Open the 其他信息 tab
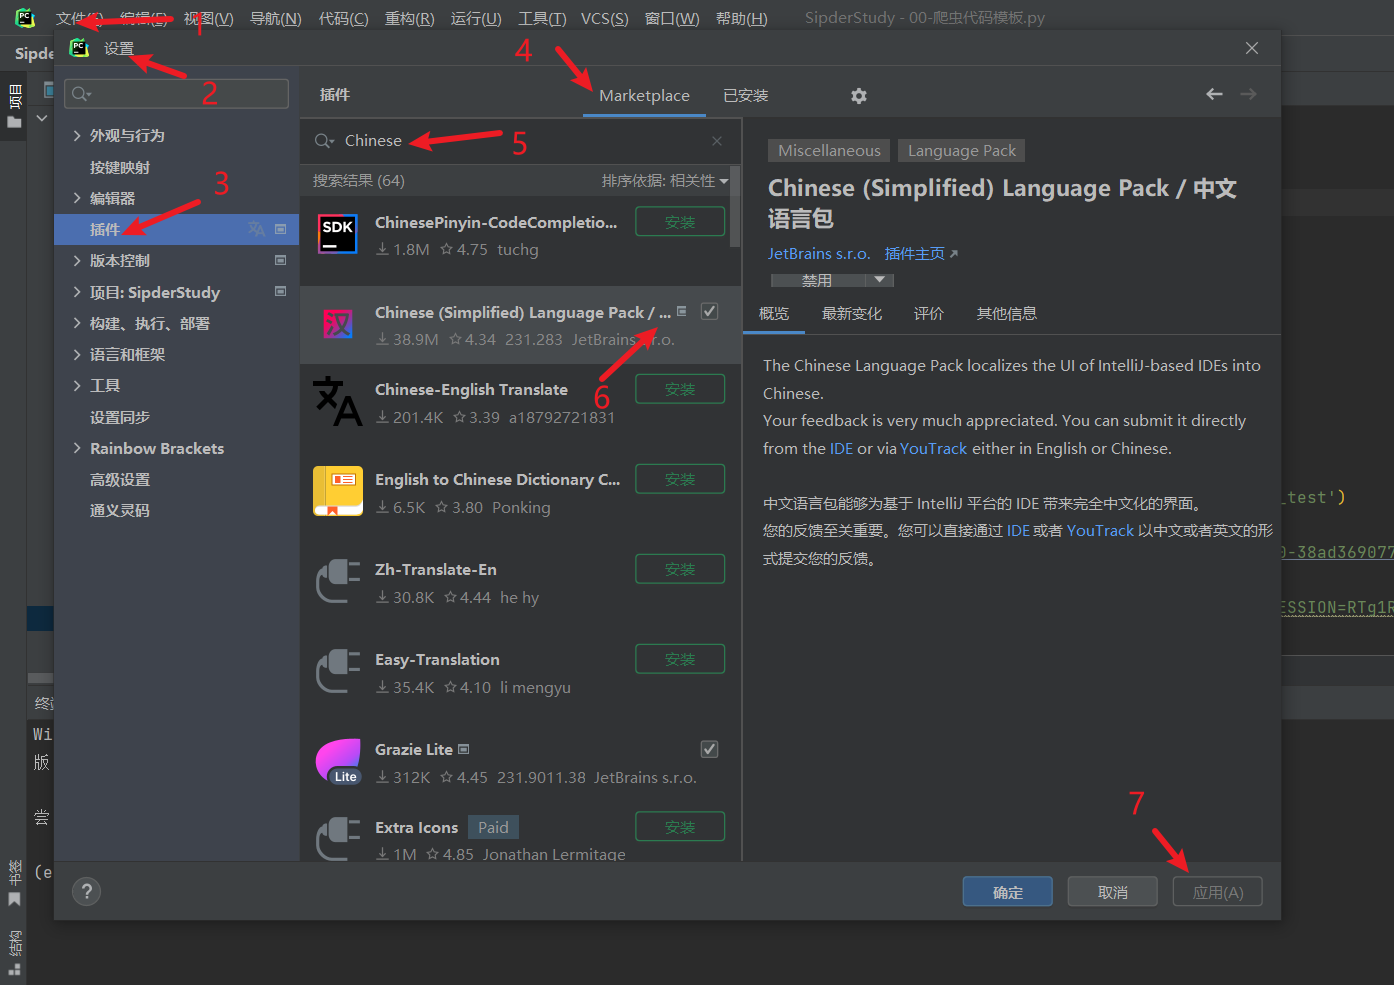The image size is (1394, 985). 1007,313
